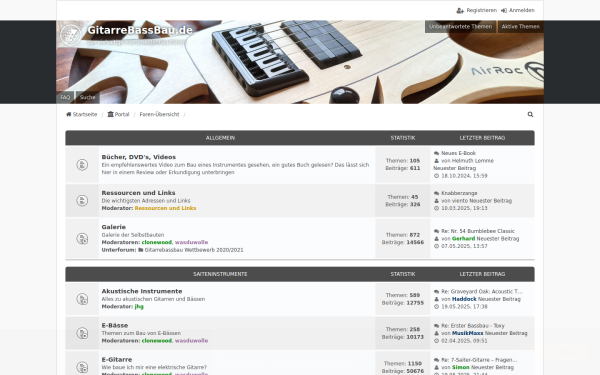Image resolution: width=600 pixels, height=375 pixels.
Task: Open the Suche tab on banner
Action: coord(88,97)
